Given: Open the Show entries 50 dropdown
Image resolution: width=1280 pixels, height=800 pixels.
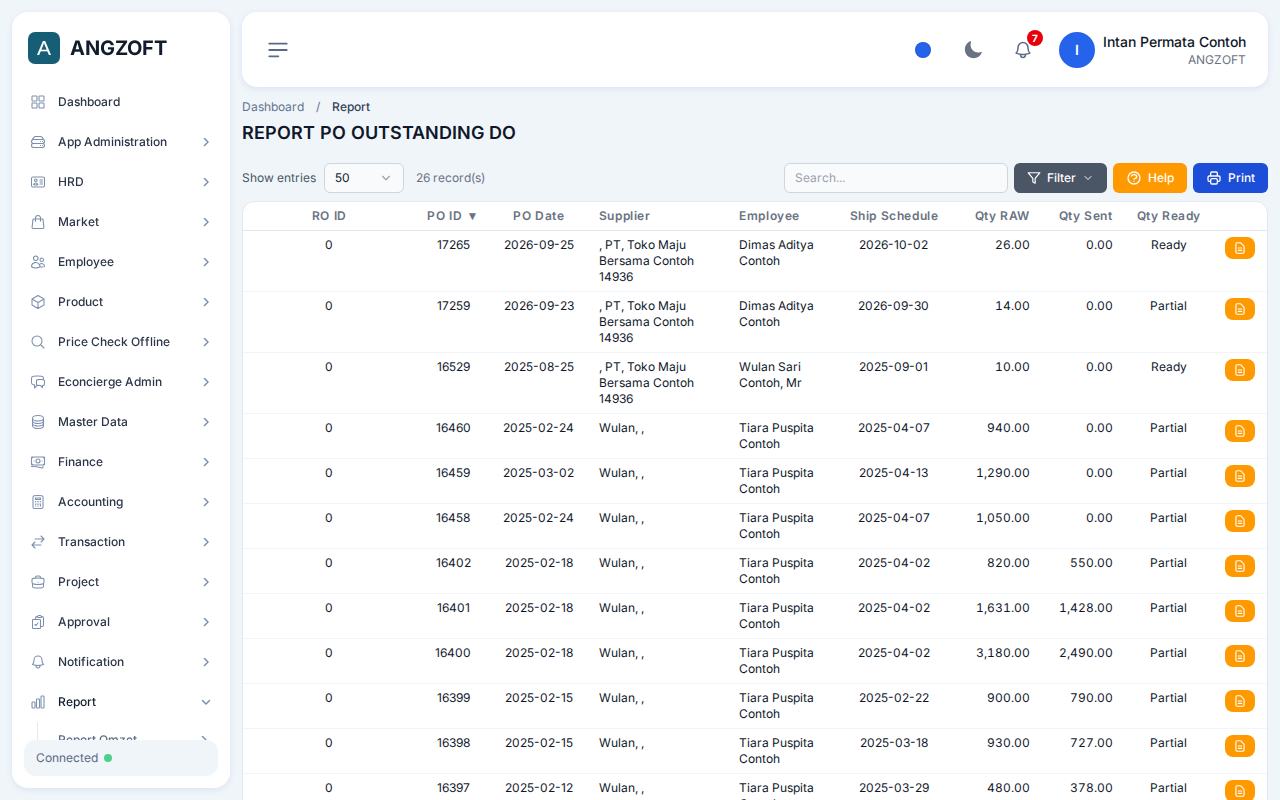Looking at the screenshot, I should pos(364,178).
